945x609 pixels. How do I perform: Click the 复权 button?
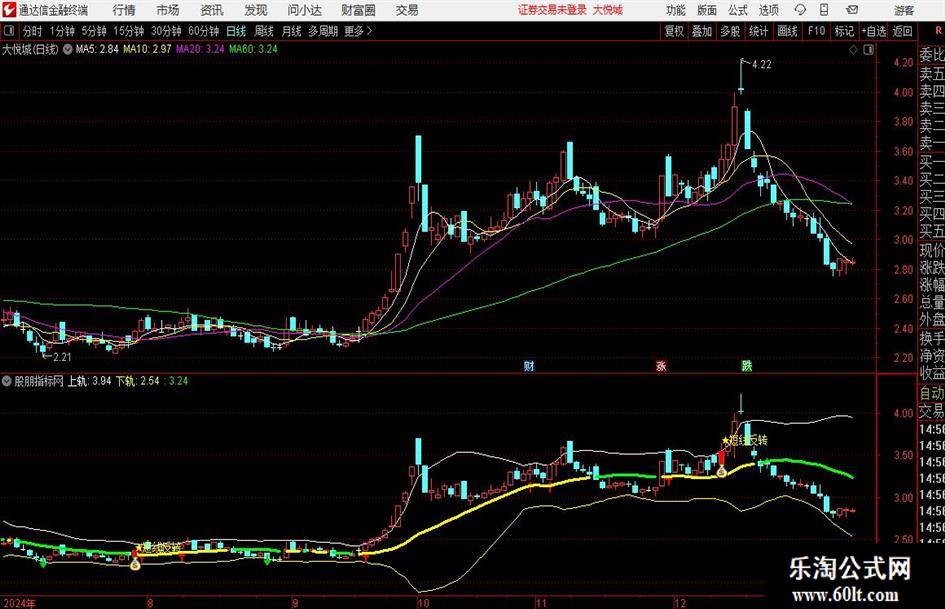click(674, 31)
